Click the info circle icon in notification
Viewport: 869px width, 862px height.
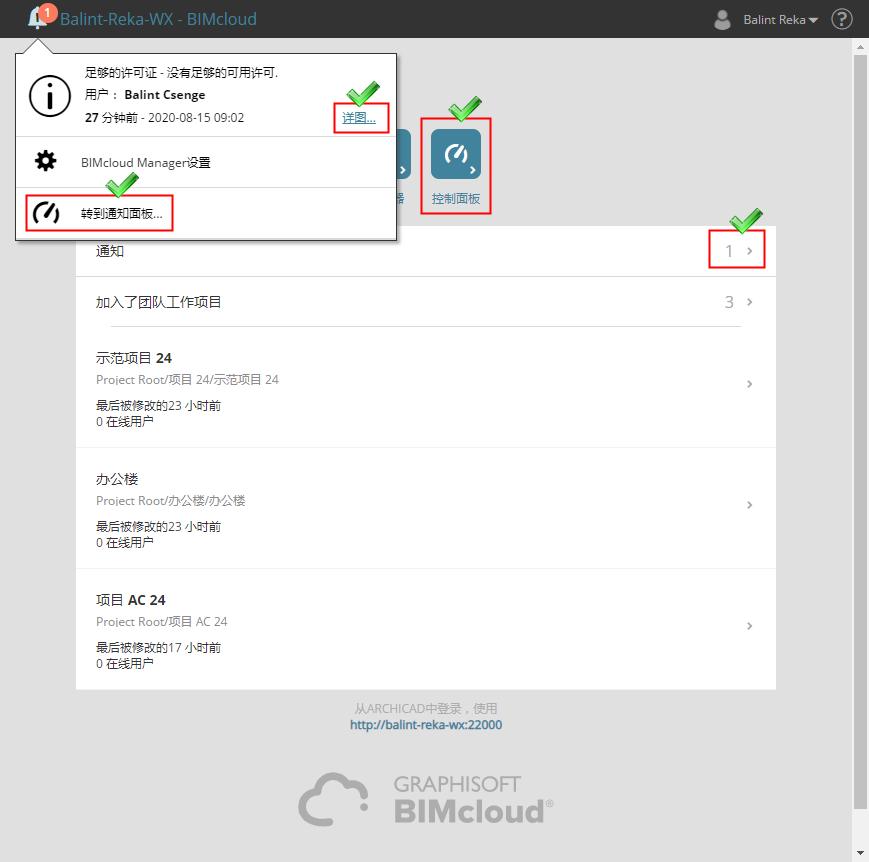click(50, 96)
